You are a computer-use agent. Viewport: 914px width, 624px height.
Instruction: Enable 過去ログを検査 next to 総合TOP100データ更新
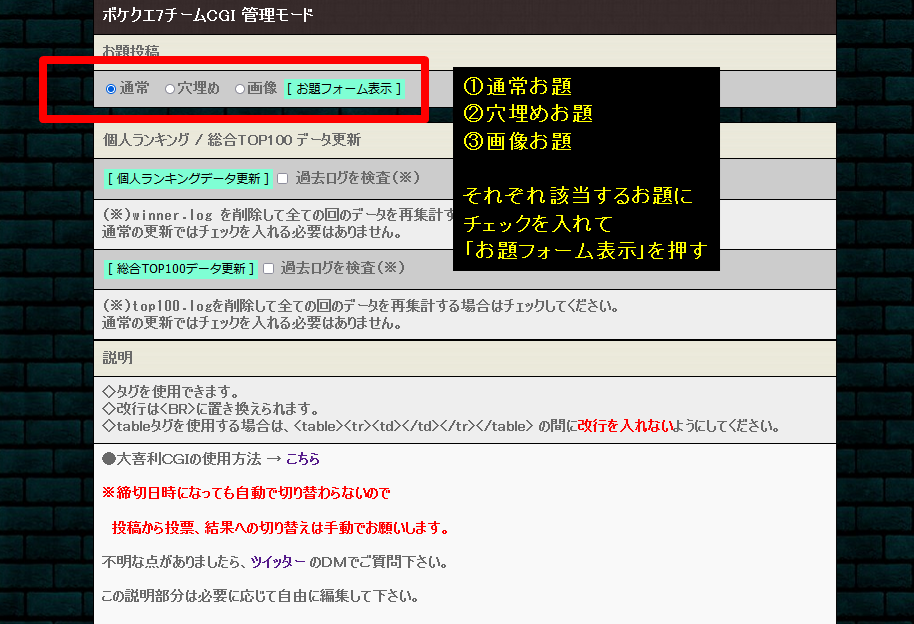click(x=268, y=269)
